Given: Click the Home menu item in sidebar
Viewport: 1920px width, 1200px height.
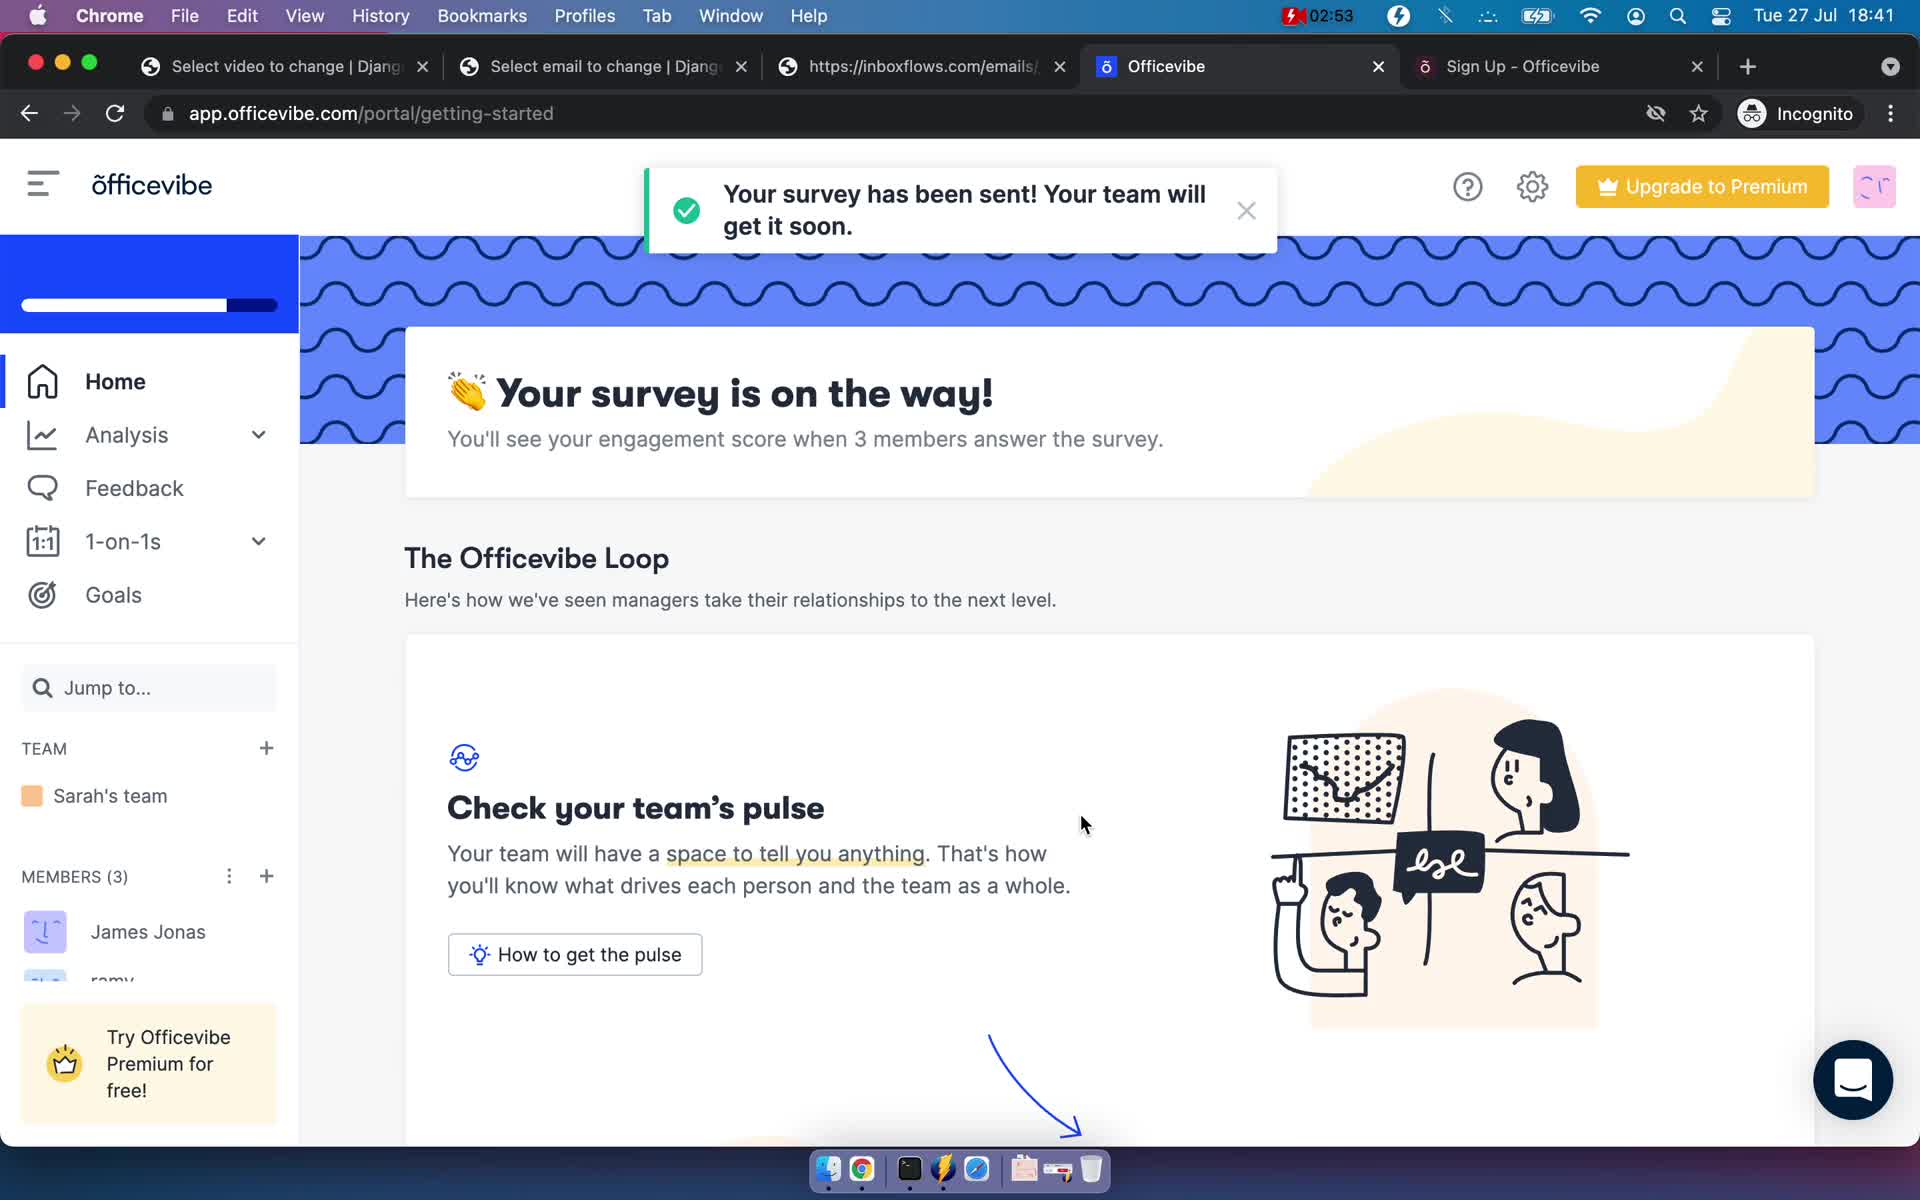Looking at the screenshot, I should (x=115, y=382).
